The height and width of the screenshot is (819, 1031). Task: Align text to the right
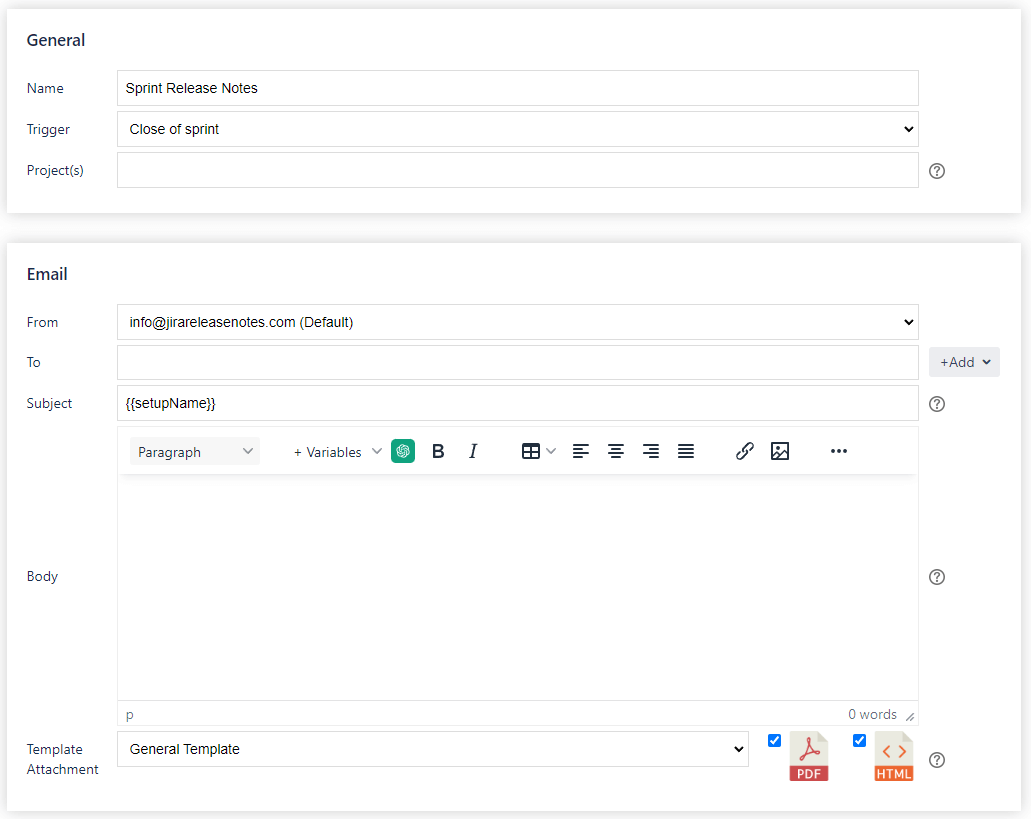pyautogui.click(x=651, y=451)
